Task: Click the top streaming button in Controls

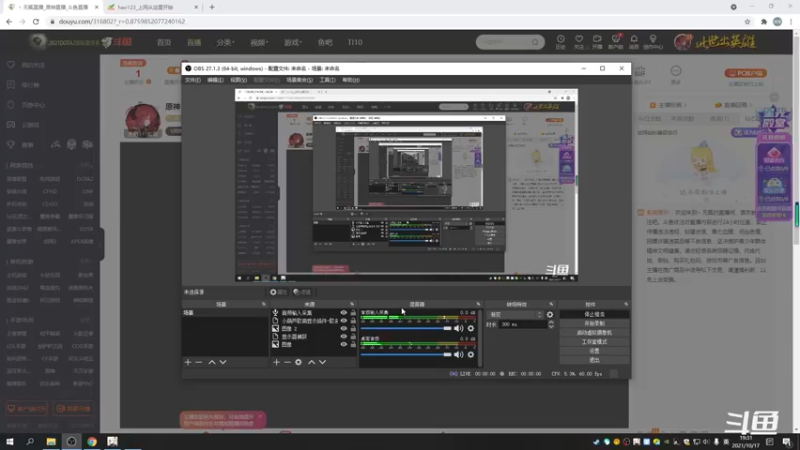Action: 594,314
